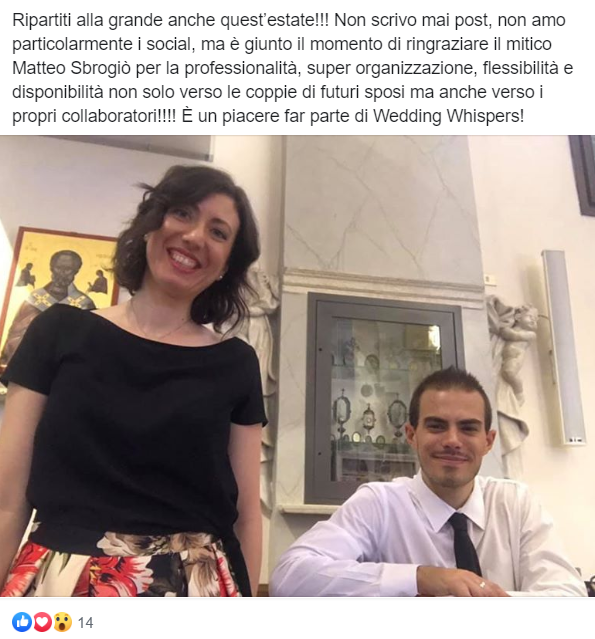
Task: Open the list of 14 reactions
Action: (x=85, y=623)
